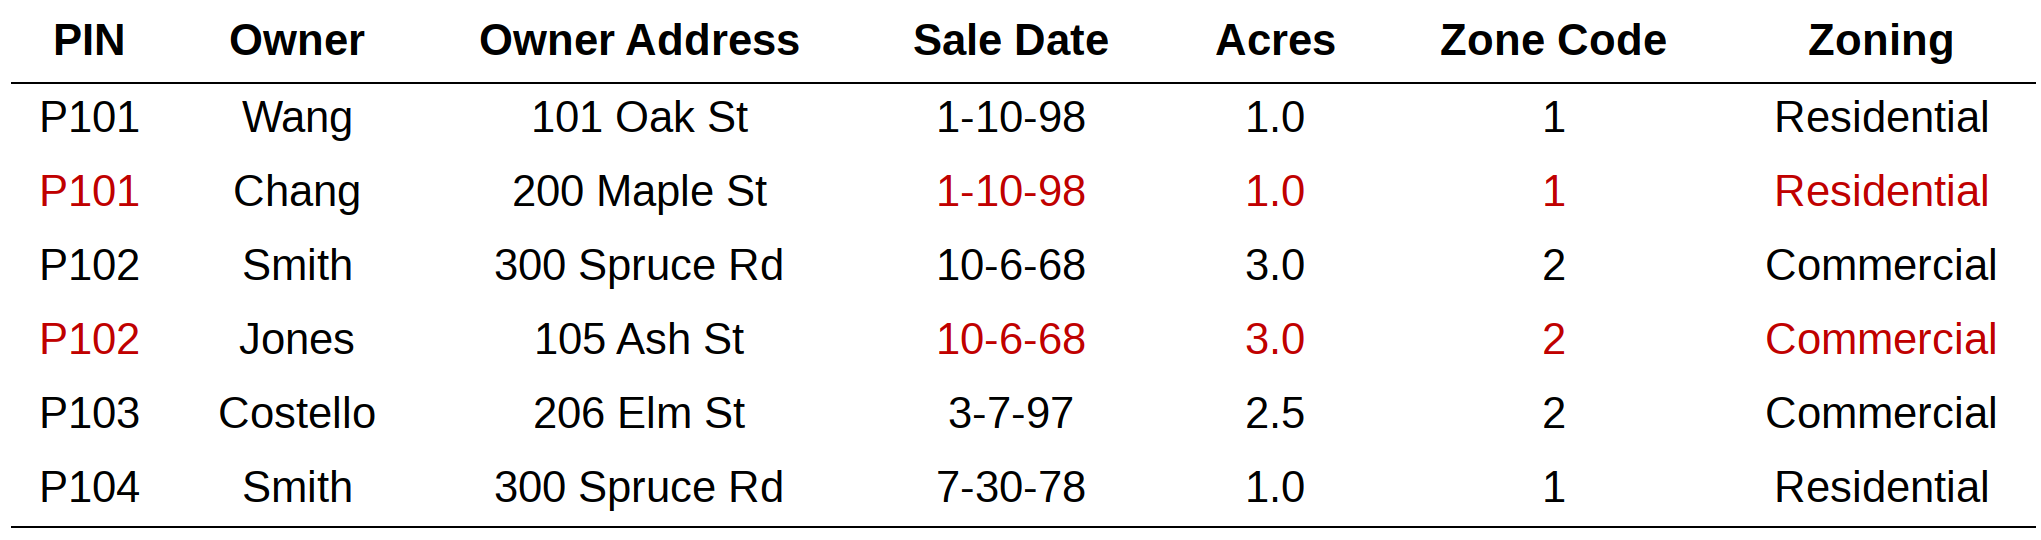
Task: Click the address 200 Maple St
Action: 639,192
